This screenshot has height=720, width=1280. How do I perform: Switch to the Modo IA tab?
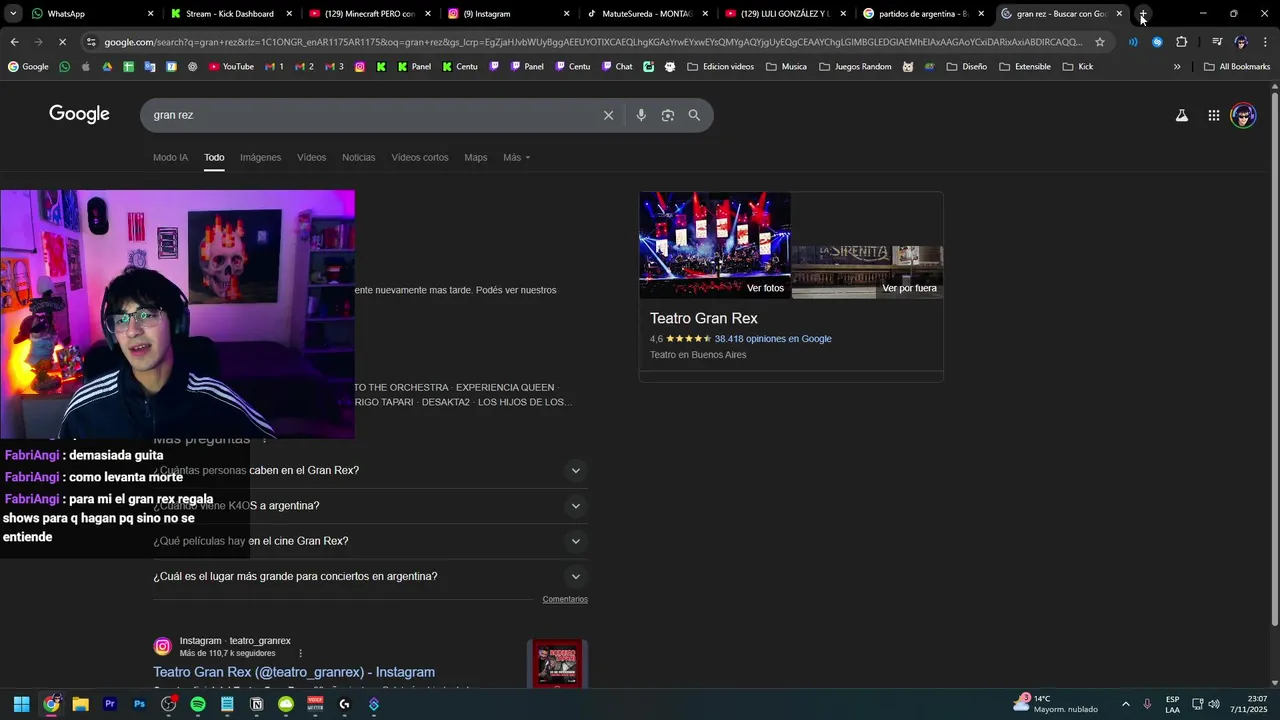point(170,157)
